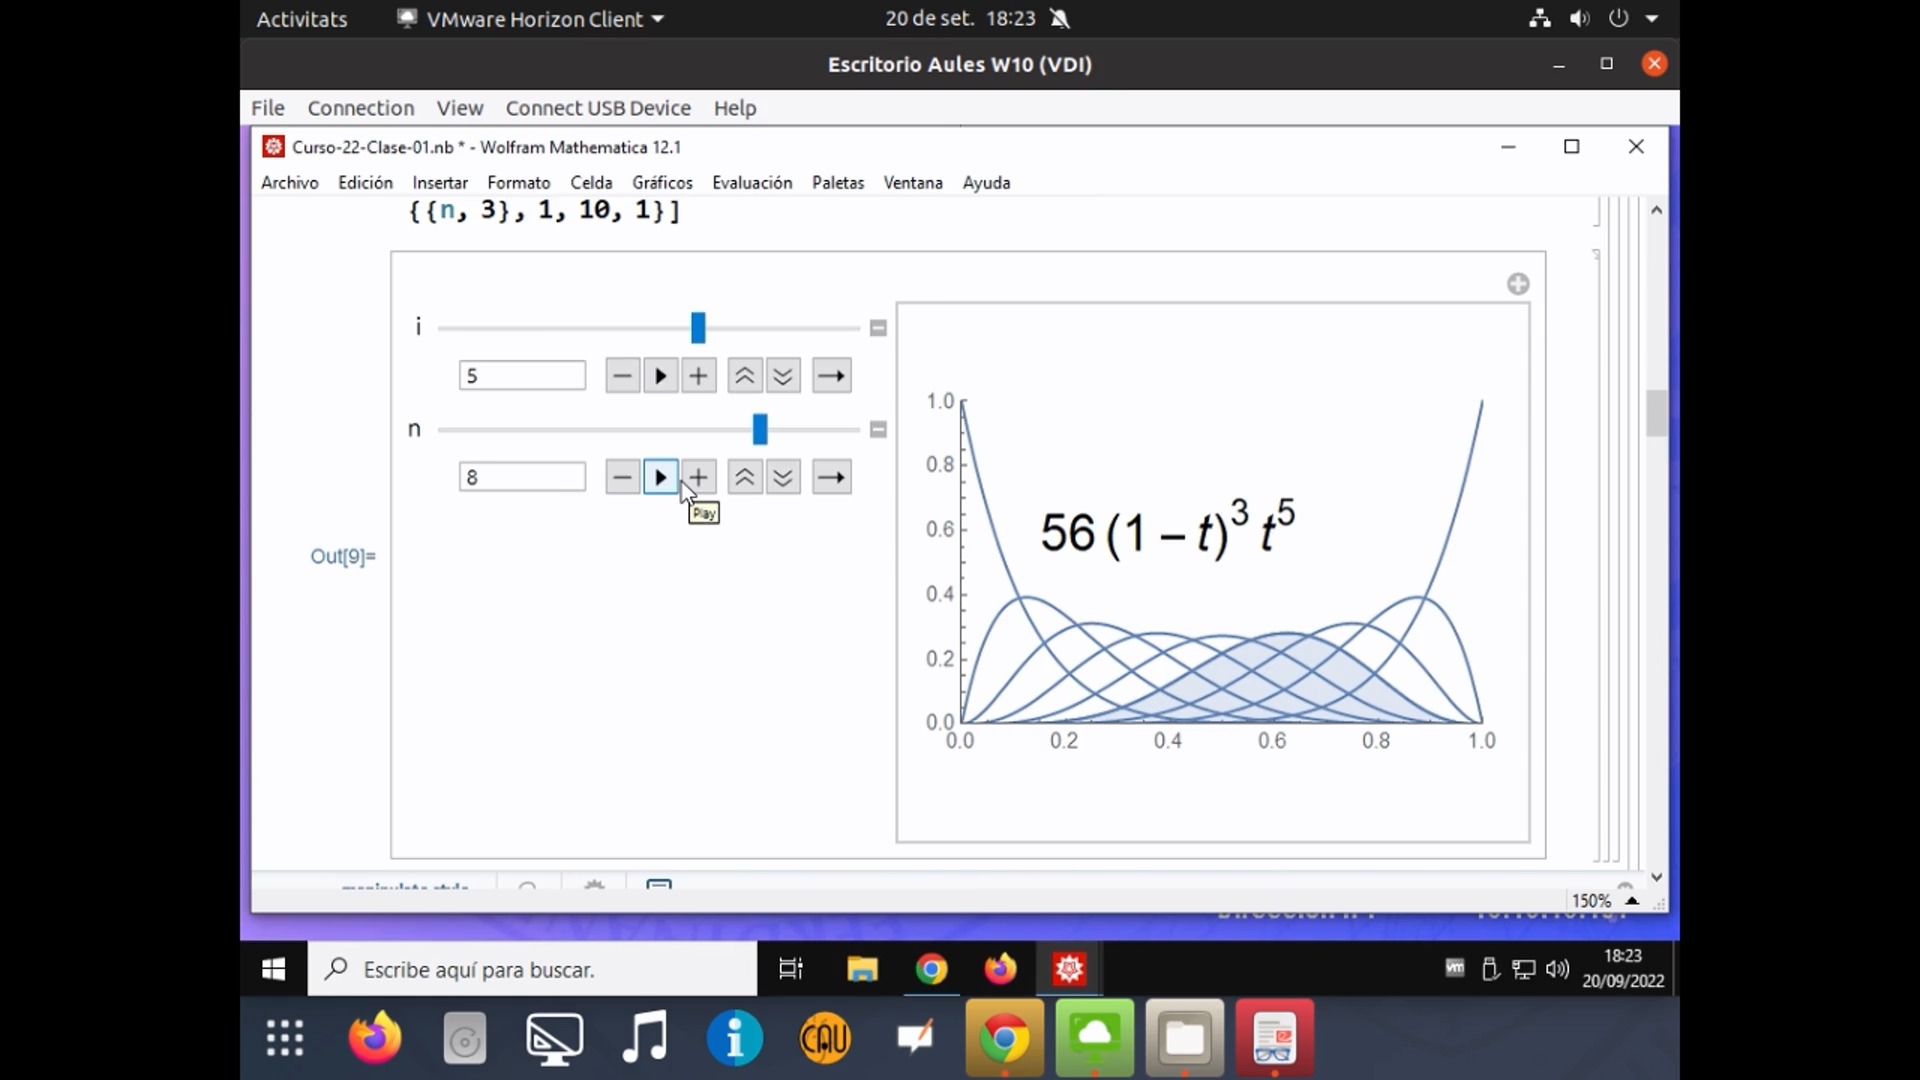Click the step-down chevron for n slider
Image resolution: width=1920 pixels, height=1080 pixels.
781,477
